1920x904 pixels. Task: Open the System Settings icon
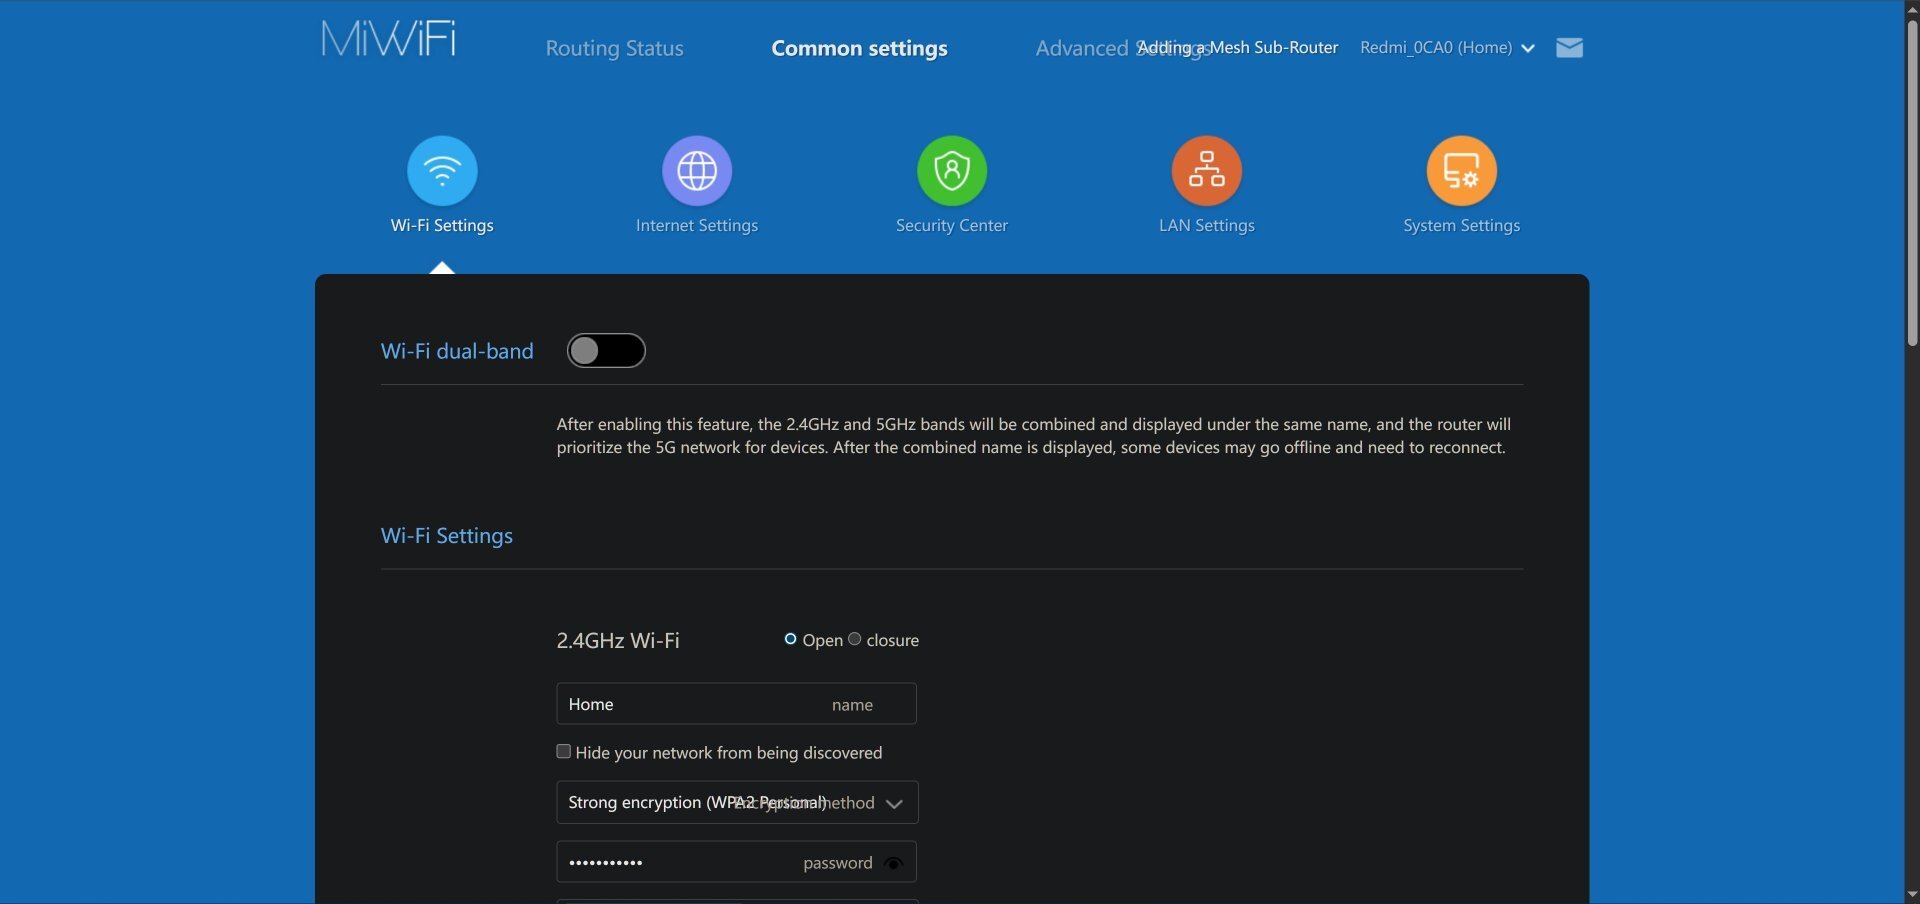tap(1461, 171)
